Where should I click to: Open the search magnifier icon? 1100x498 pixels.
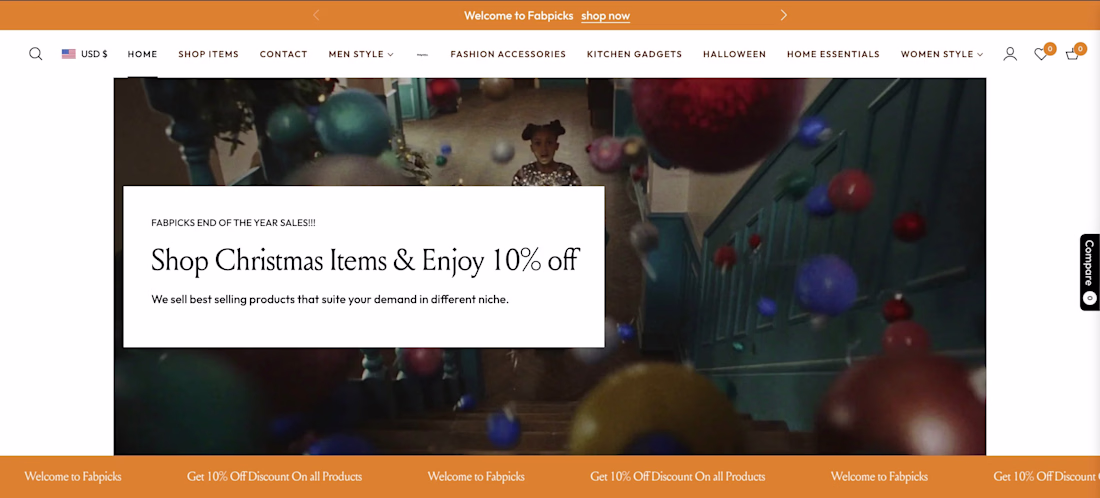(x=36, y=54)
